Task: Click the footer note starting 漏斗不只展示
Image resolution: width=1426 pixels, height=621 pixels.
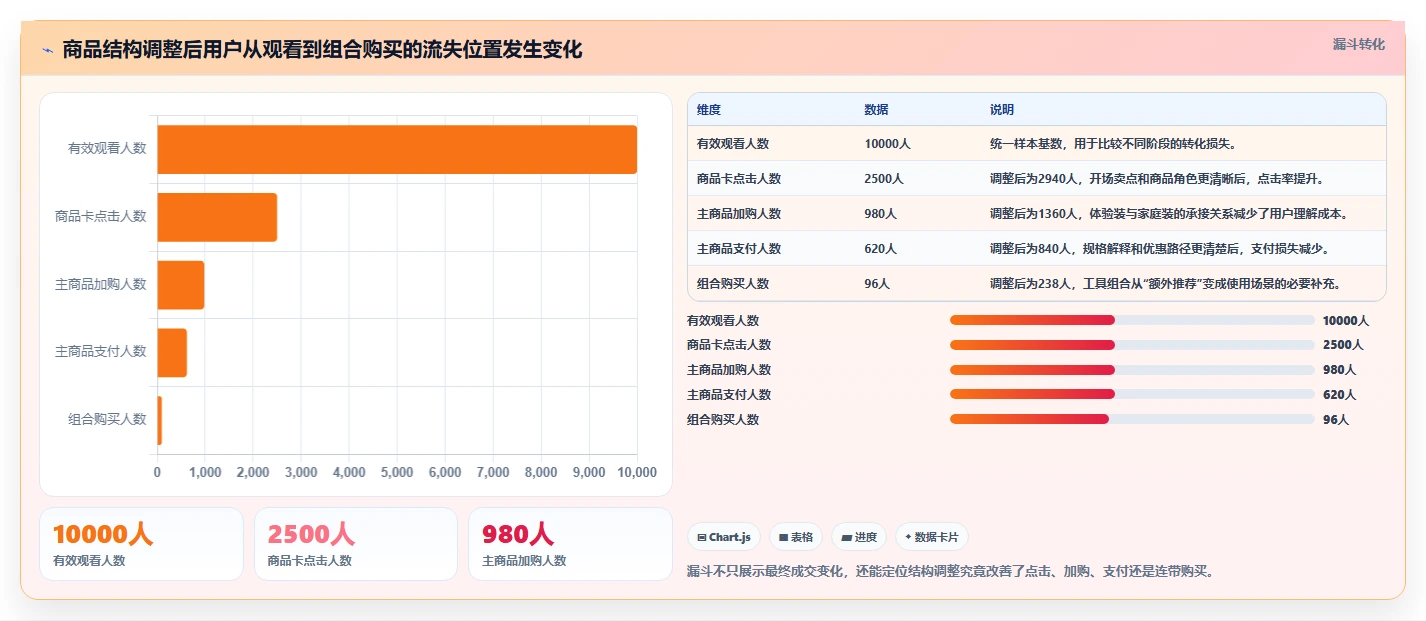Action: point(950,572)
